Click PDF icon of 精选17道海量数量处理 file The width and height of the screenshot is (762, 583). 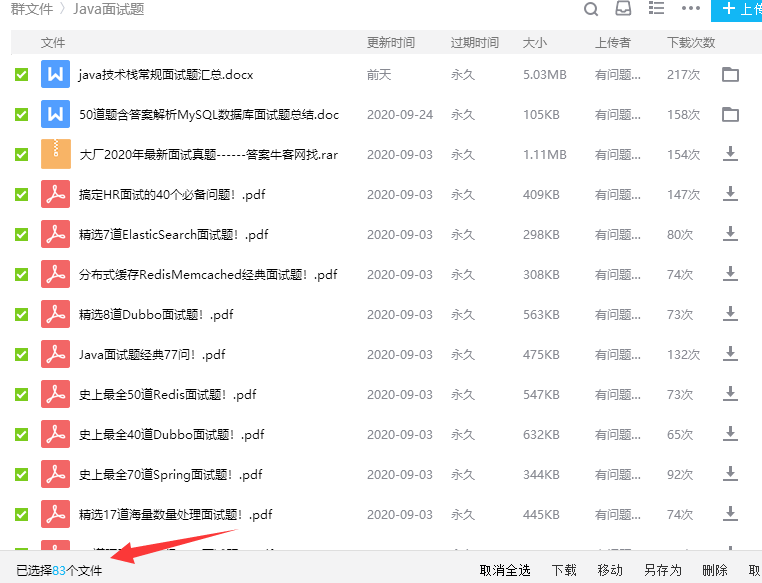coord(55,514)
